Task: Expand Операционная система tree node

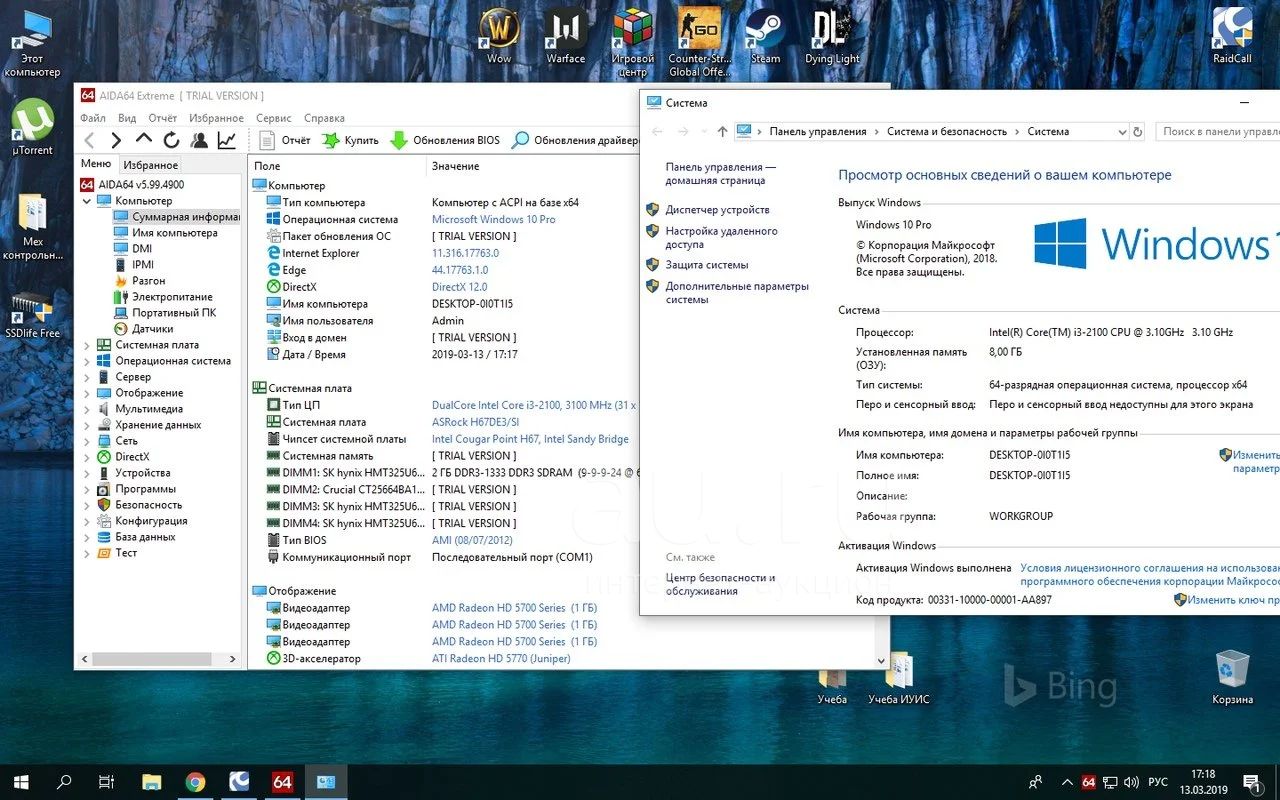Action: [87, 361]
